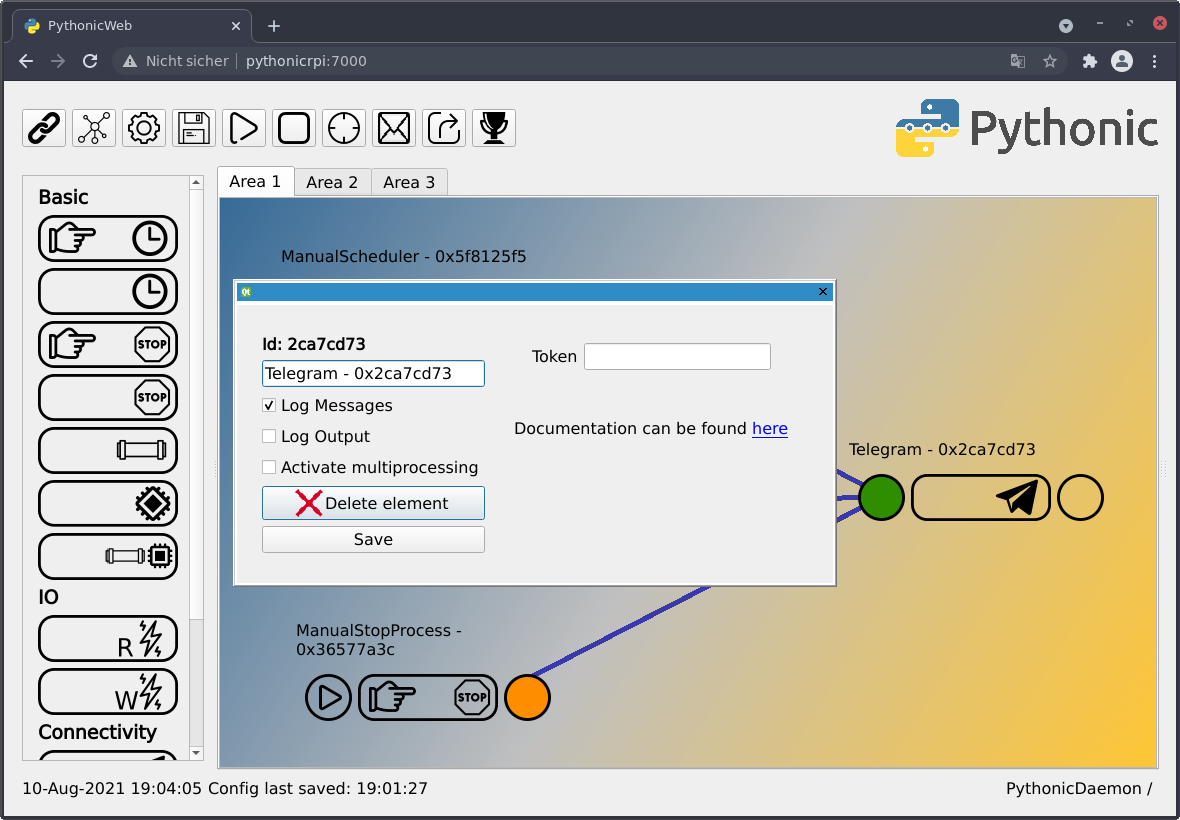Open the Telegram documentation via the here link
Viewport: 1180px width, 820px height.
coord(769,428)
